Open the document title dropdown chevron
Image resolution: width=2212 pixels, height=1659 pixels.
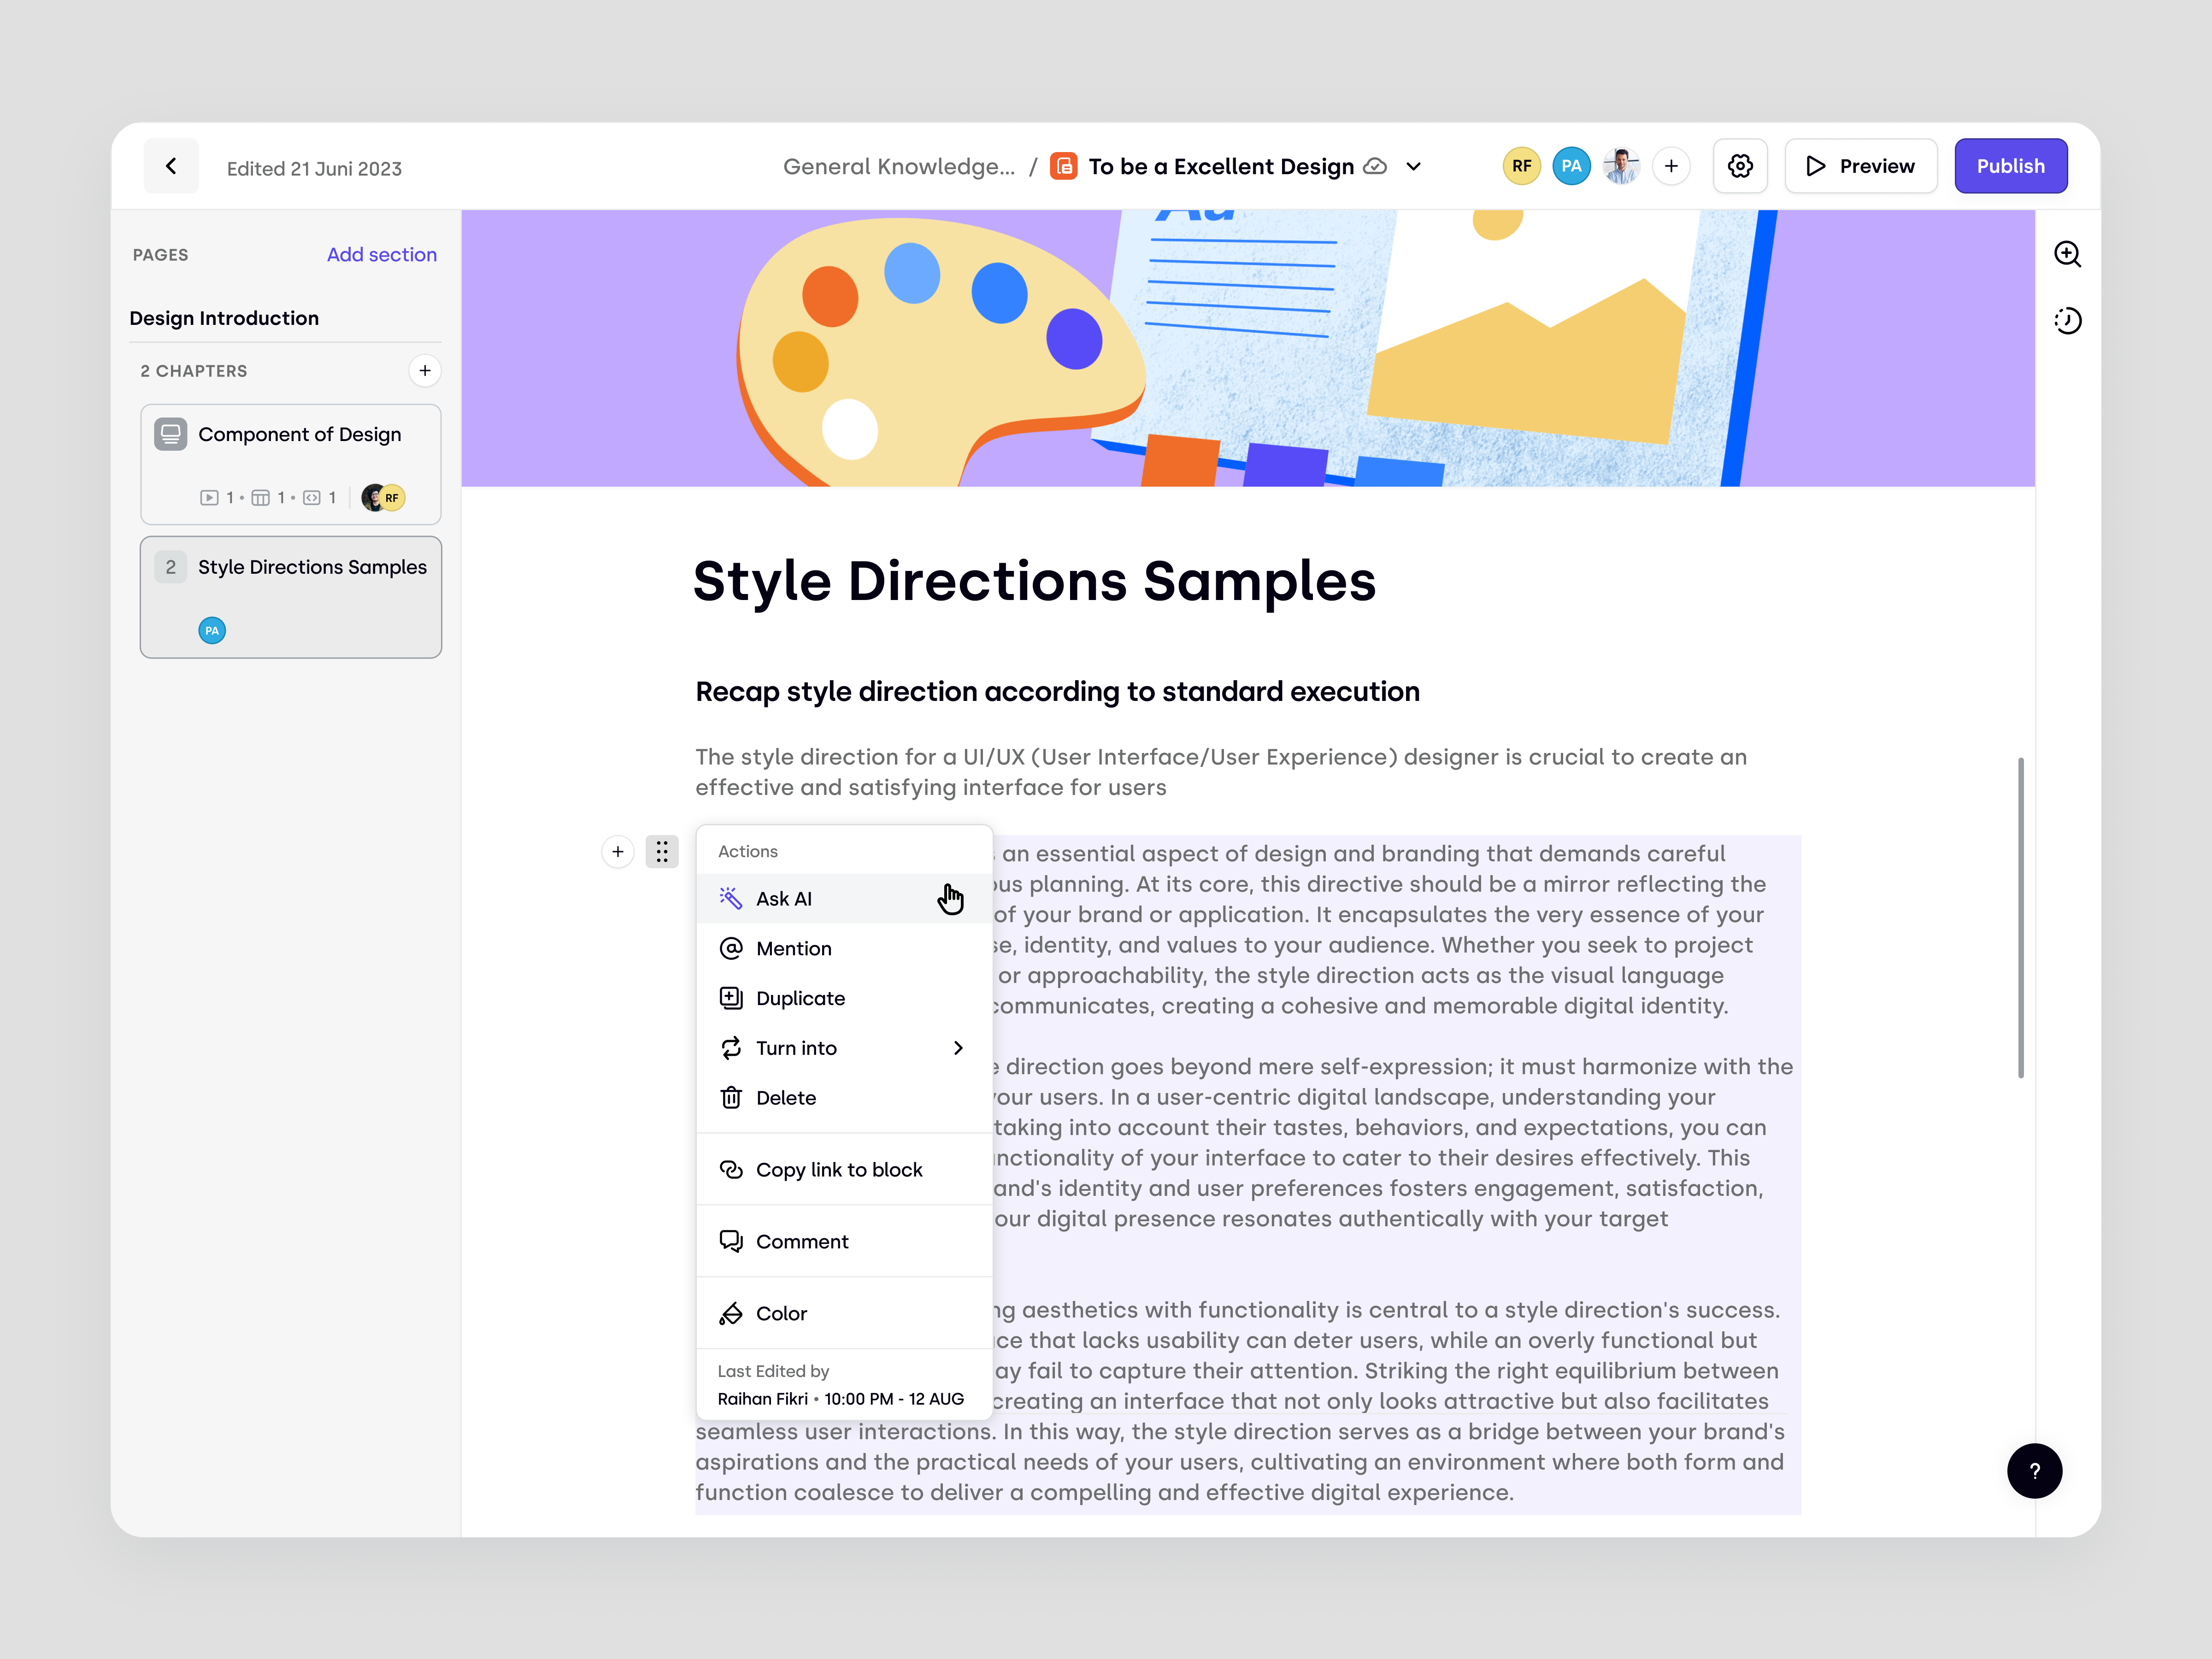[1413, 166]
